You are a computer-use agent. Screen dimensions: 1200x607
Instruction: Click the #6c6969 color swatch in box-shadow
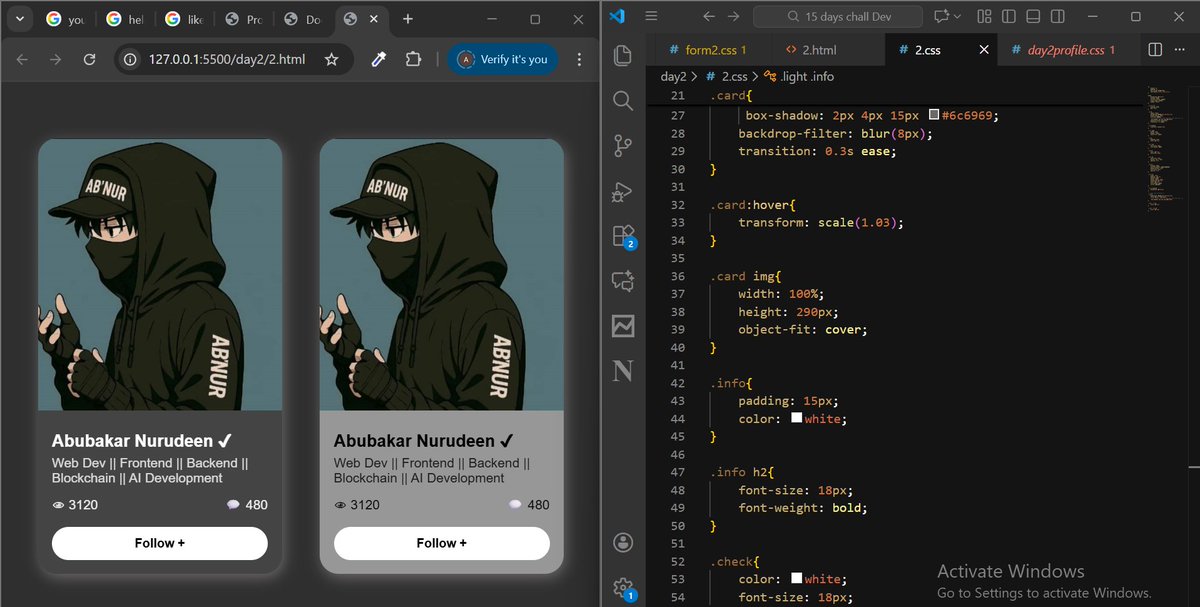point(934,115)
